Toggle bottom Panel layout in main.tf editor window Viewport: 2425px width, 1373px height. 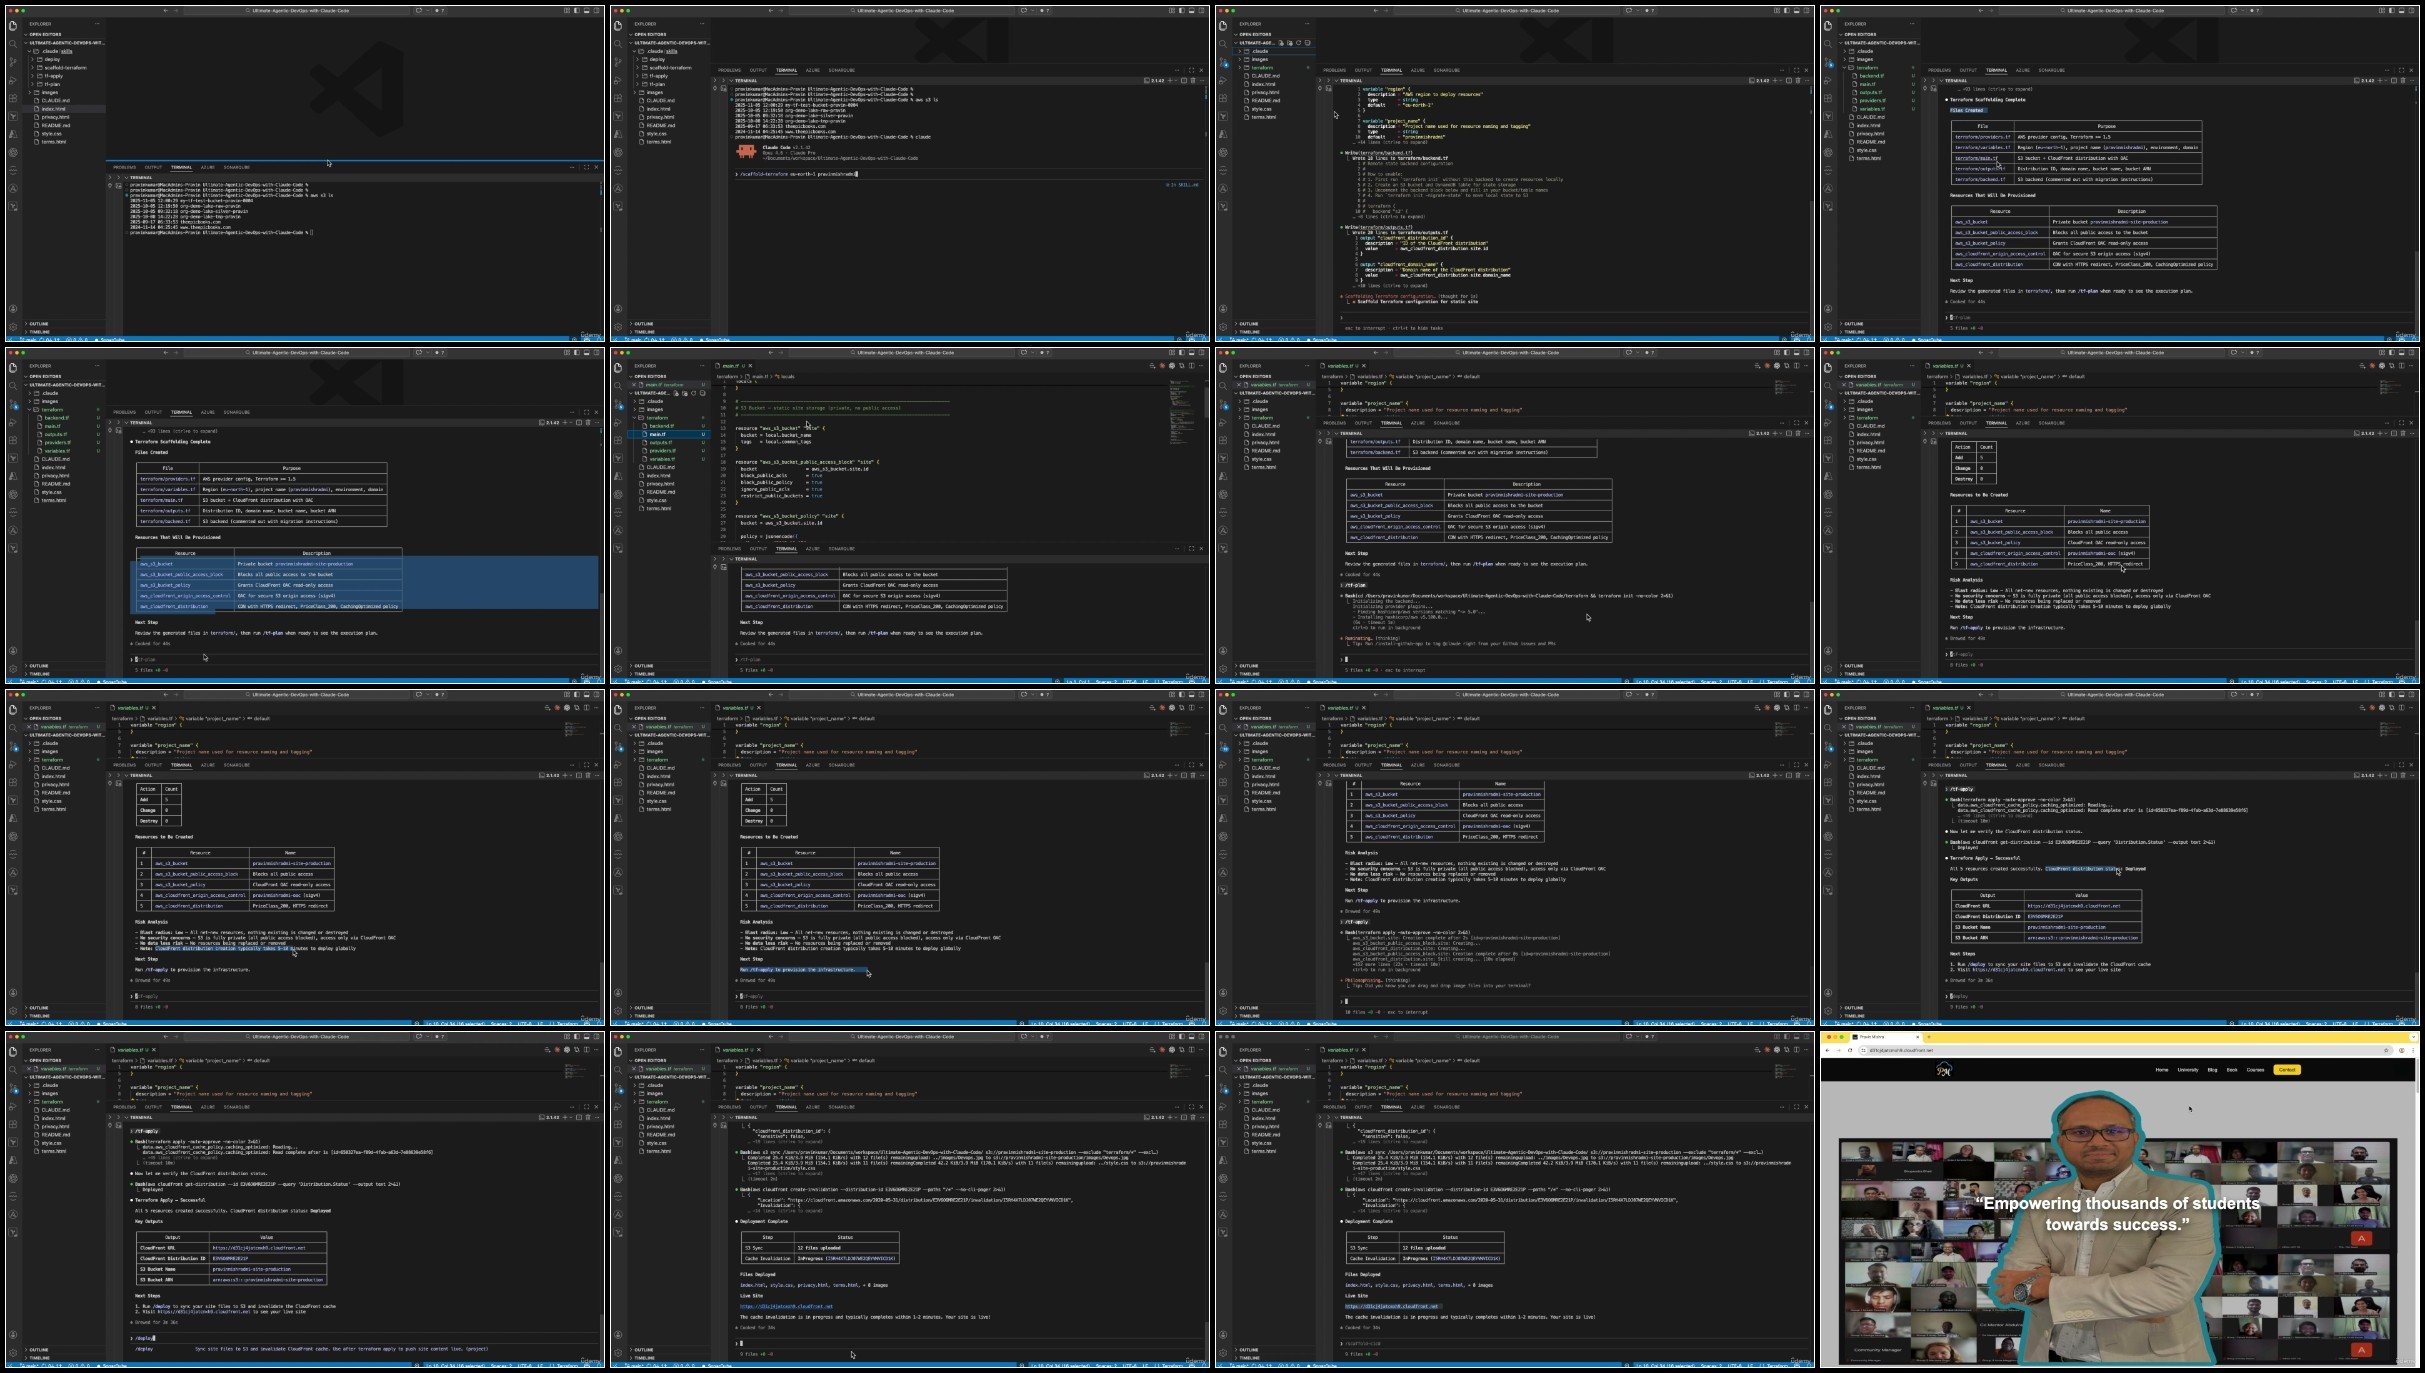point(1191,352)
